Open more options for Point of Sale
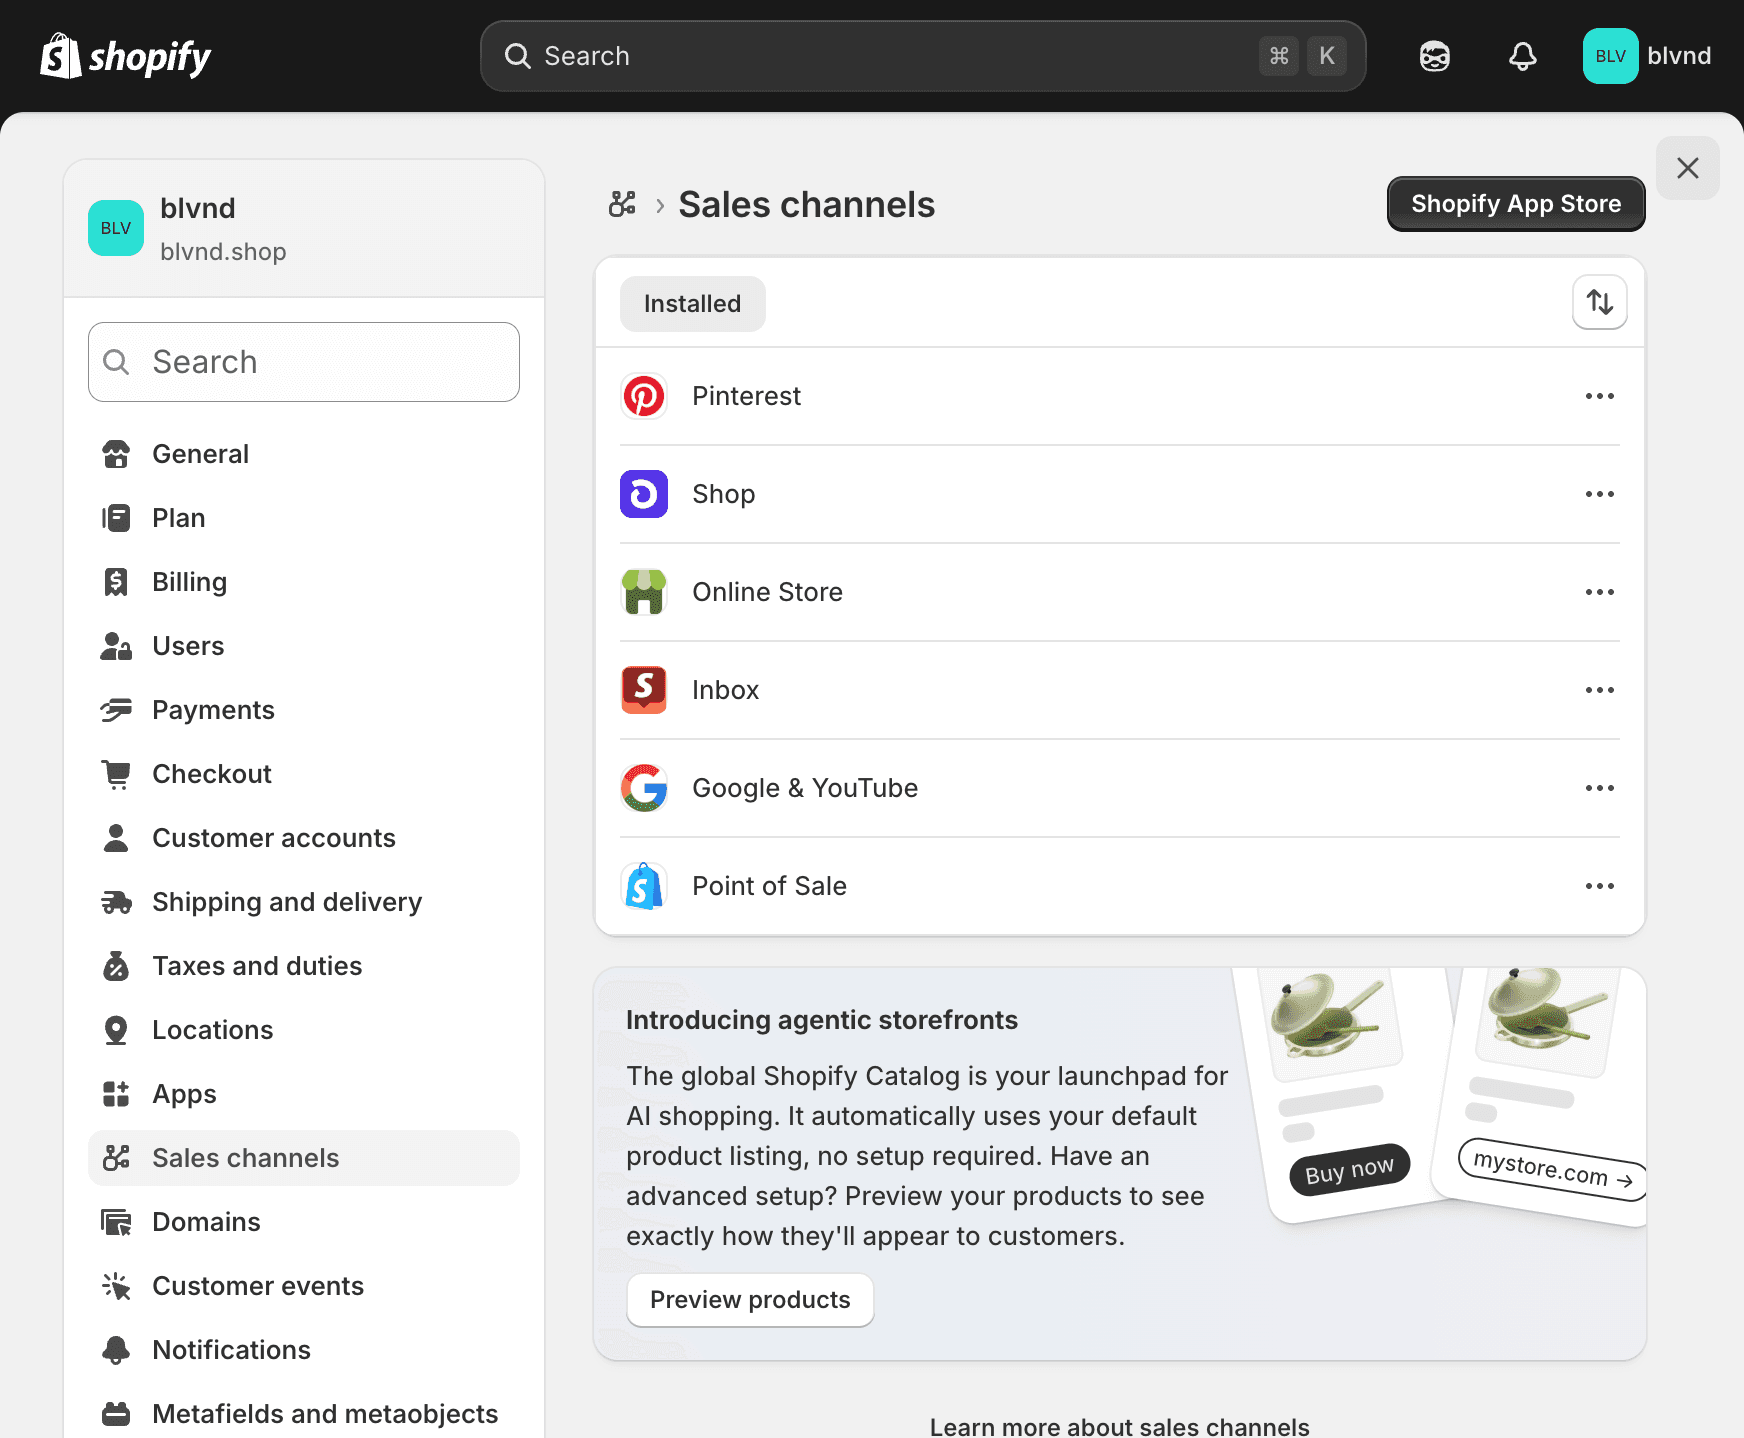 coord(1600,886)
